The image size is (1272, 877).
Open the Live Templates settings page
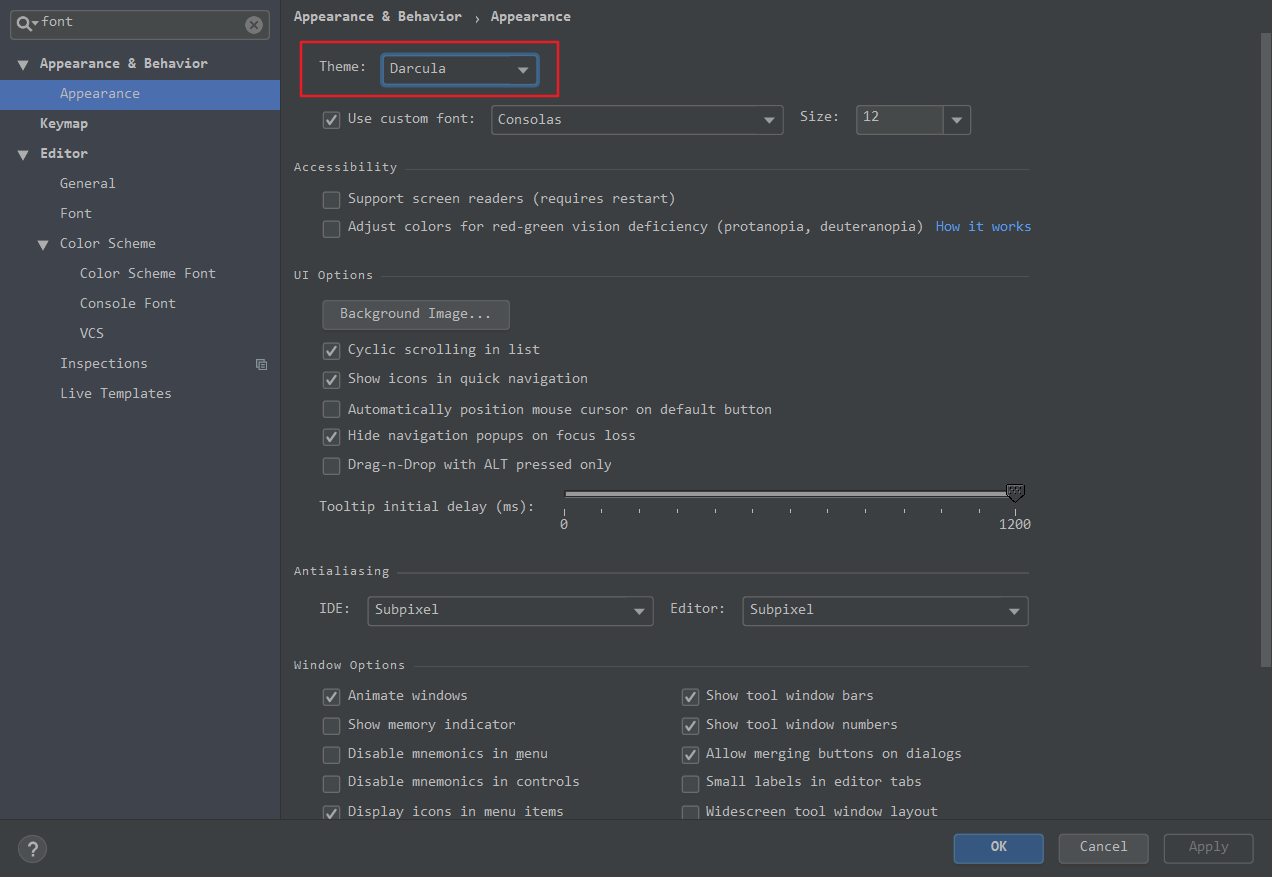pos(115,394)
